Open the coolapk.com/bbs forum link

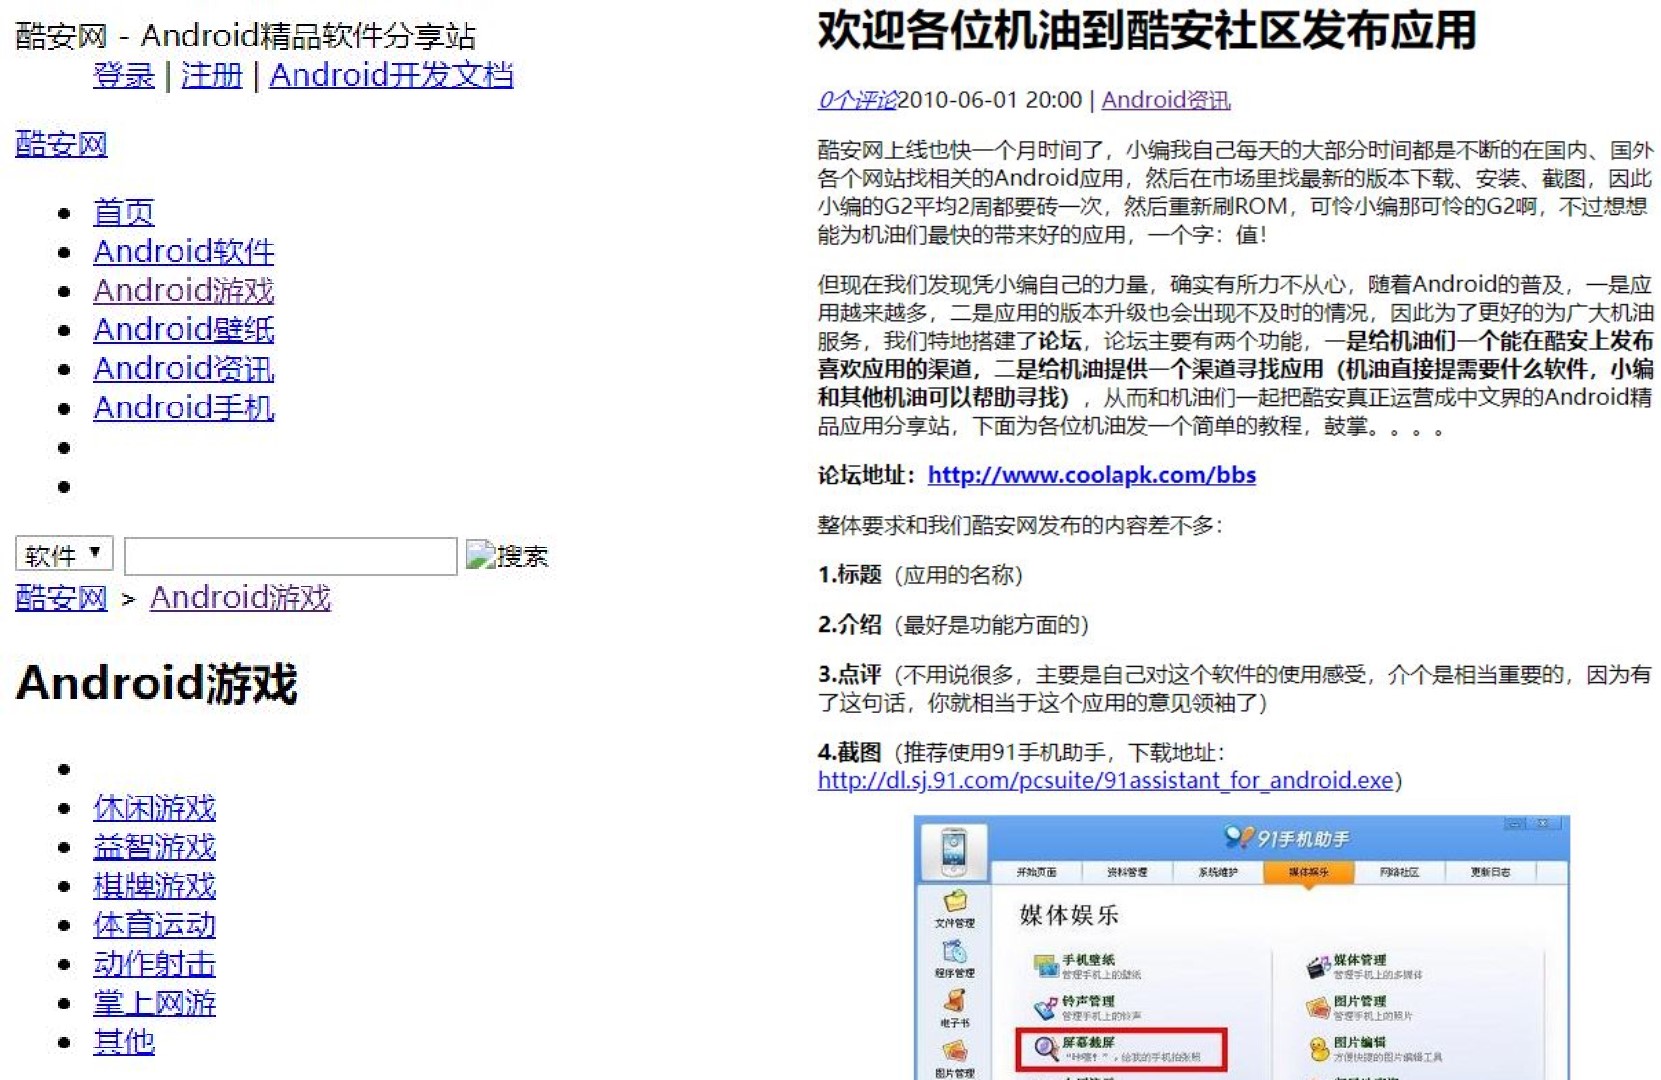1092,475
